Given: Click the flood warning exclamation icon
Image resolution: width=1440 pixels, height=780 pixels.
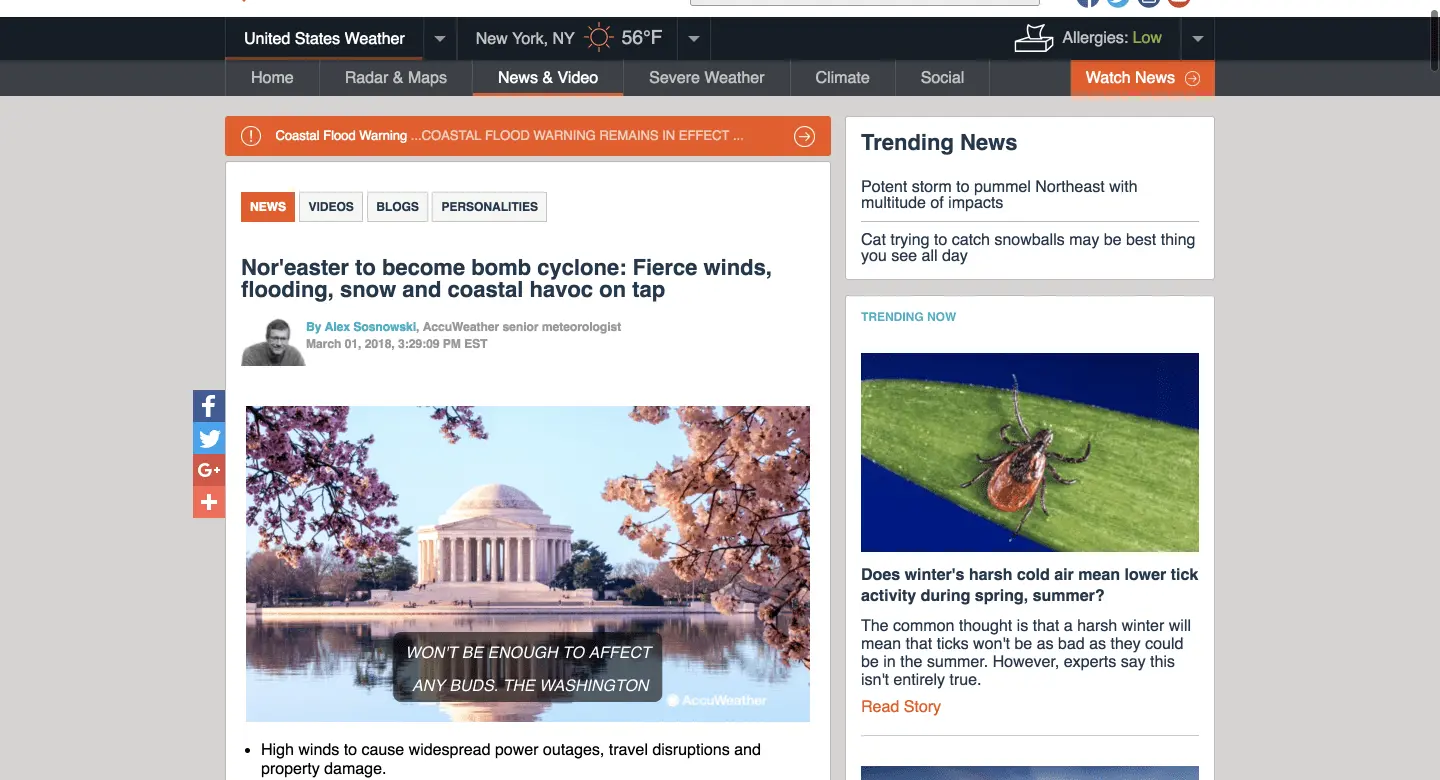Looking at the screenshot, I should (251, 136).
